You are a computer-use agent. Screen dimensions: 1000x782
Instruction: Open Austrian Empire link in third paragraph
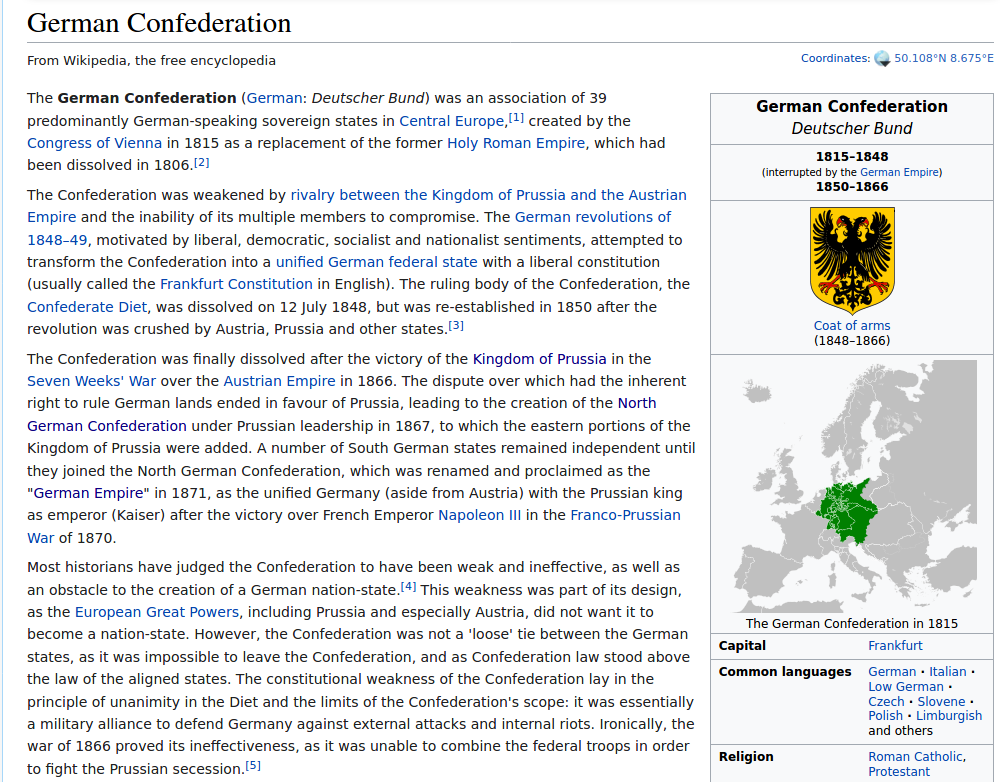coord(279,381)
